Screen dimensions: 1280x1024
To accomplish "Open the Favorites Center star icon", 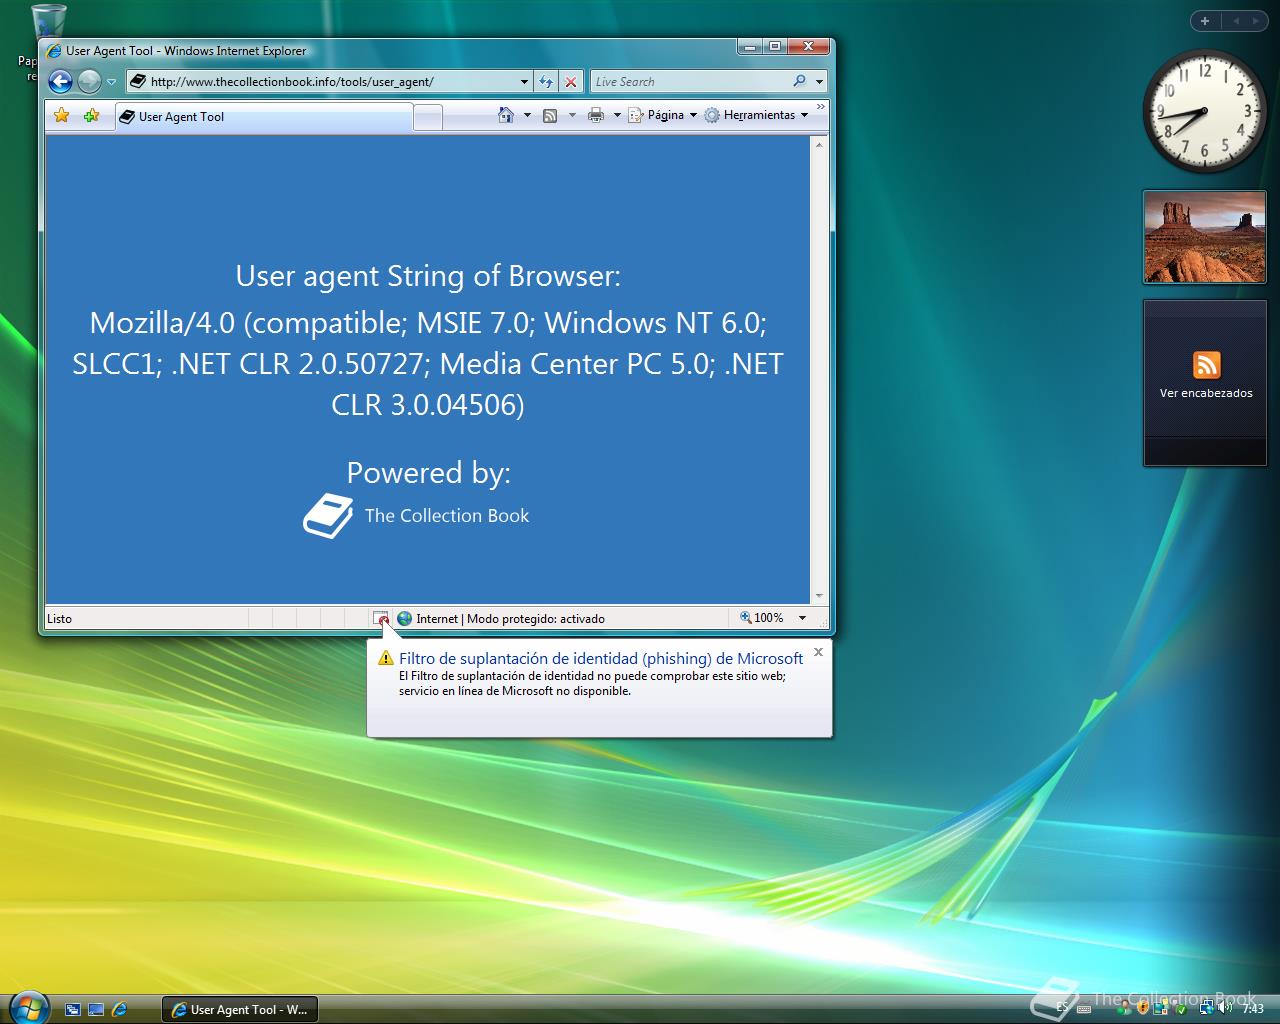I will (62, 116).
